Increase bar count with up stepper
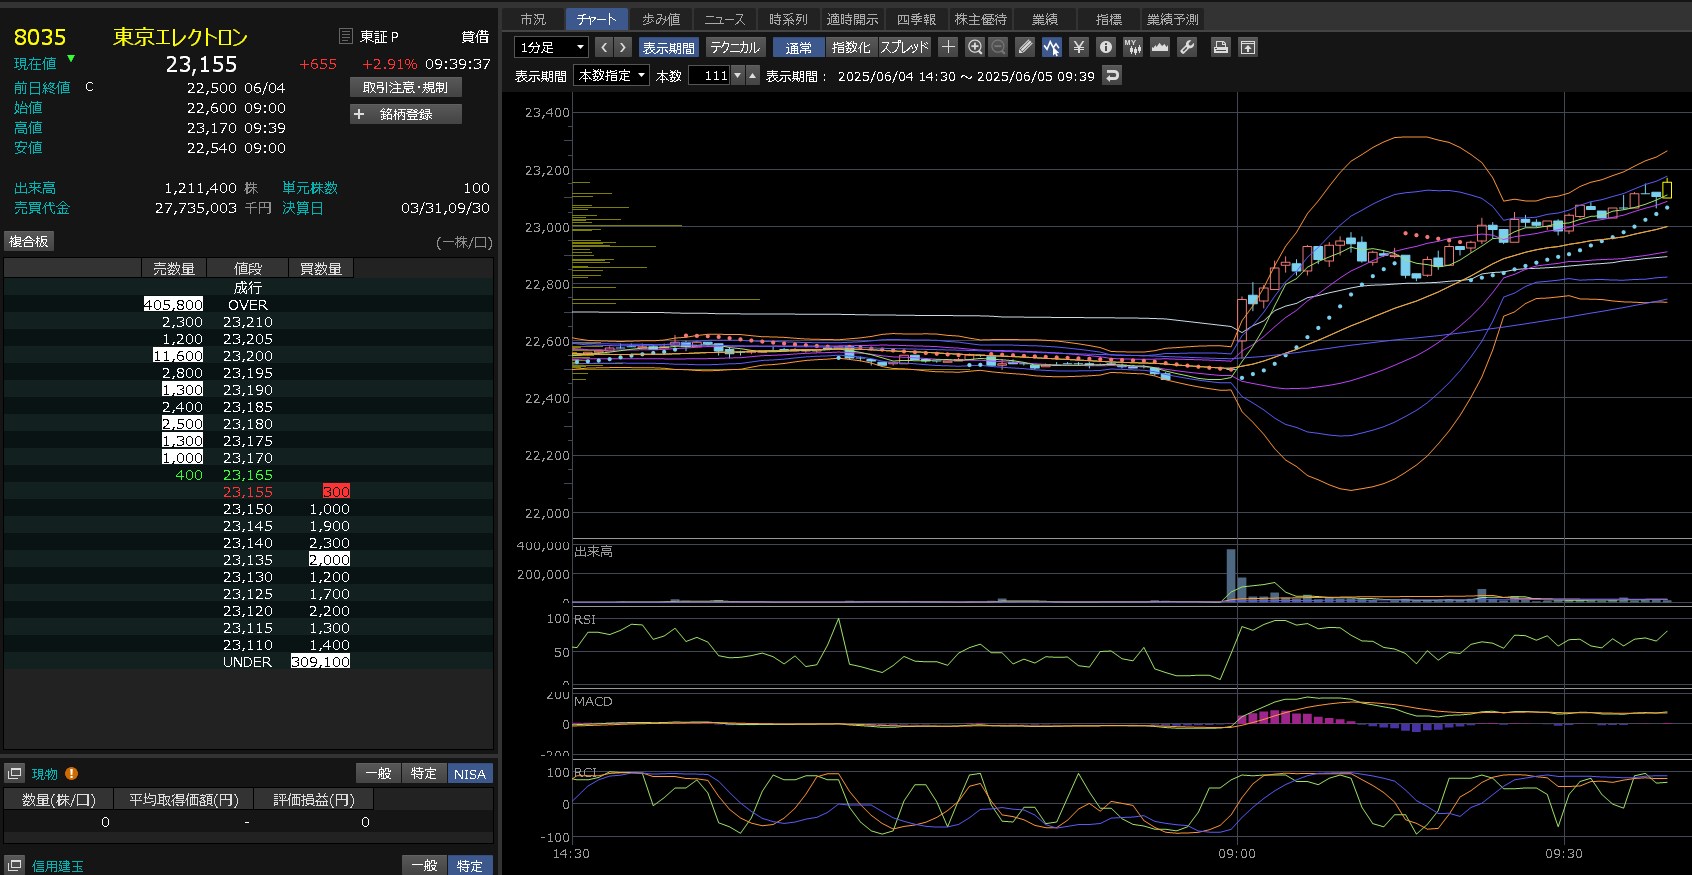The image size is (1692, 875). (x=753, y=76)
